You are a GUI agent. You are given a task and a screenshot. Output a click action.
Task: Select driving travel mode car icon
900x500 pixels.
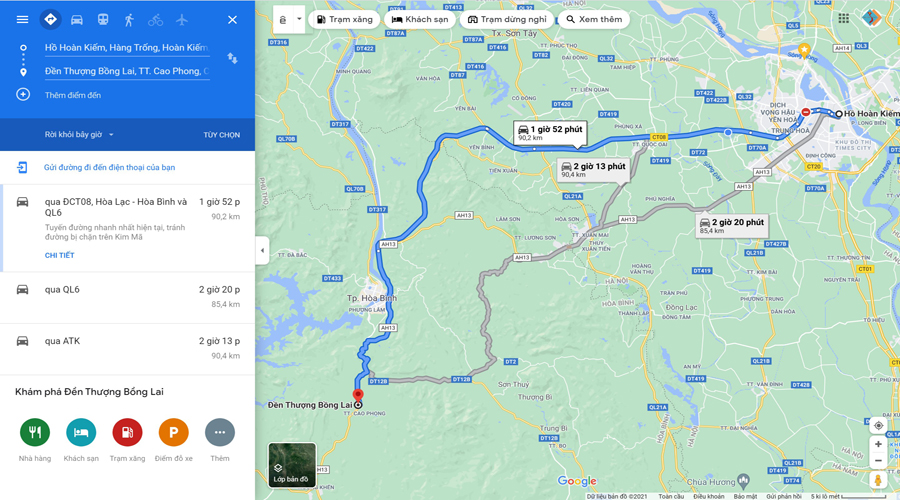pyautogui.click(x=76, y=20)
